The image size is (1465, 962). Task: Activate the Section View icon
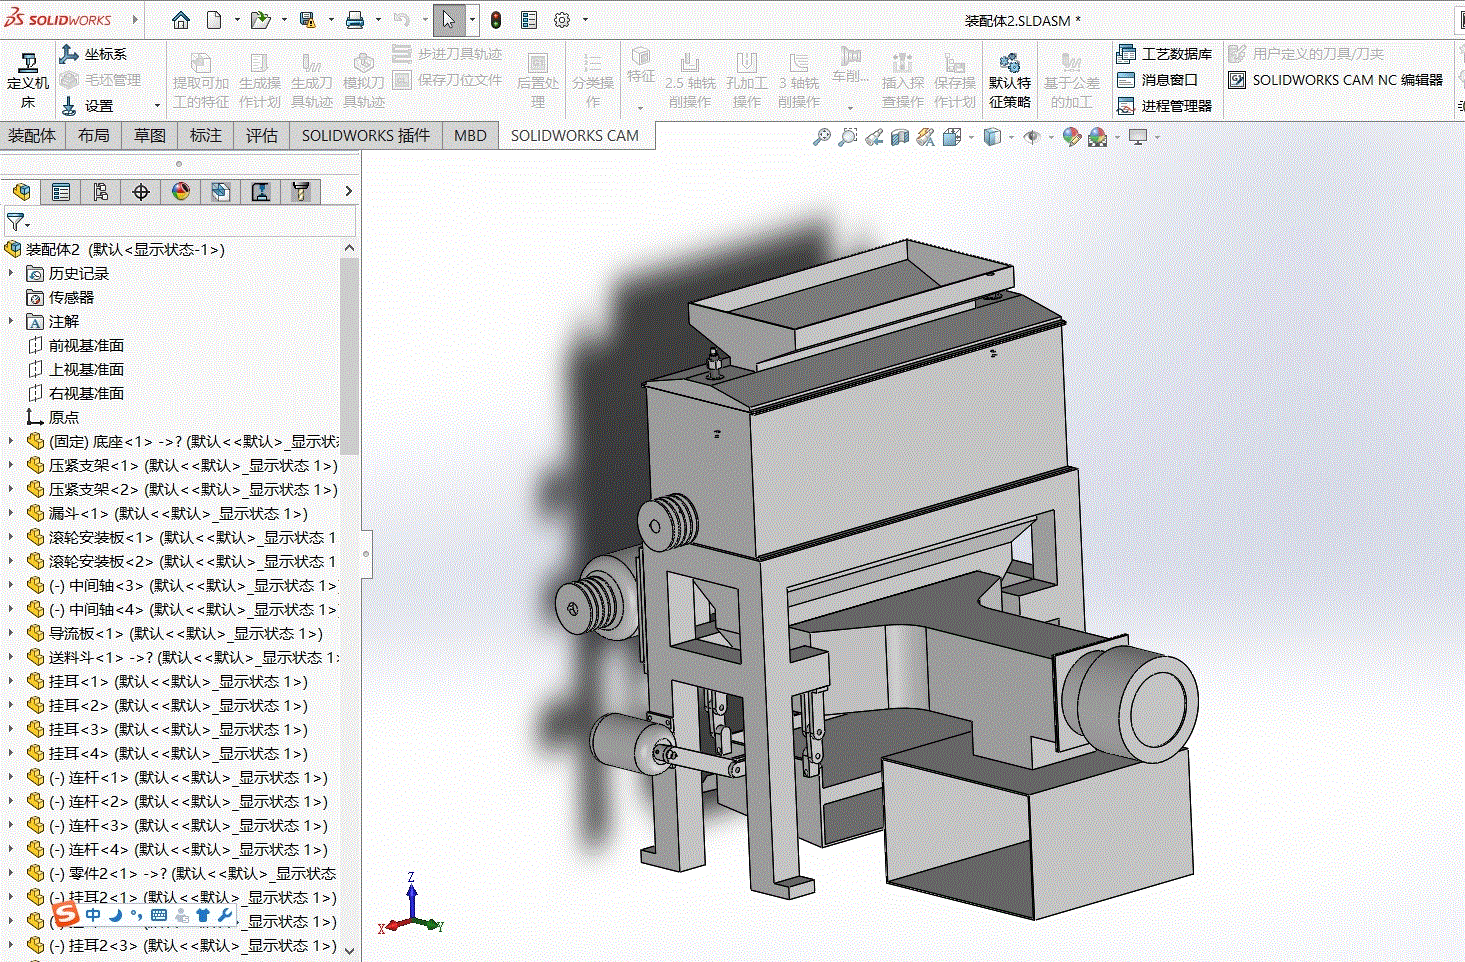(900, 137)
